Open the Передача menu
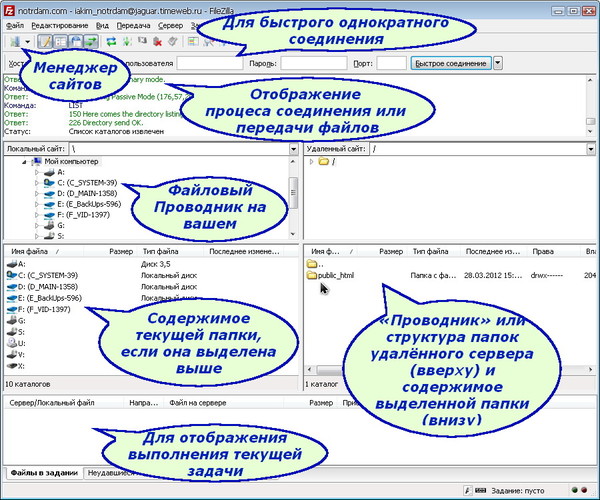Viewport: 600px width, 500px height. click(x=133, y=26)
